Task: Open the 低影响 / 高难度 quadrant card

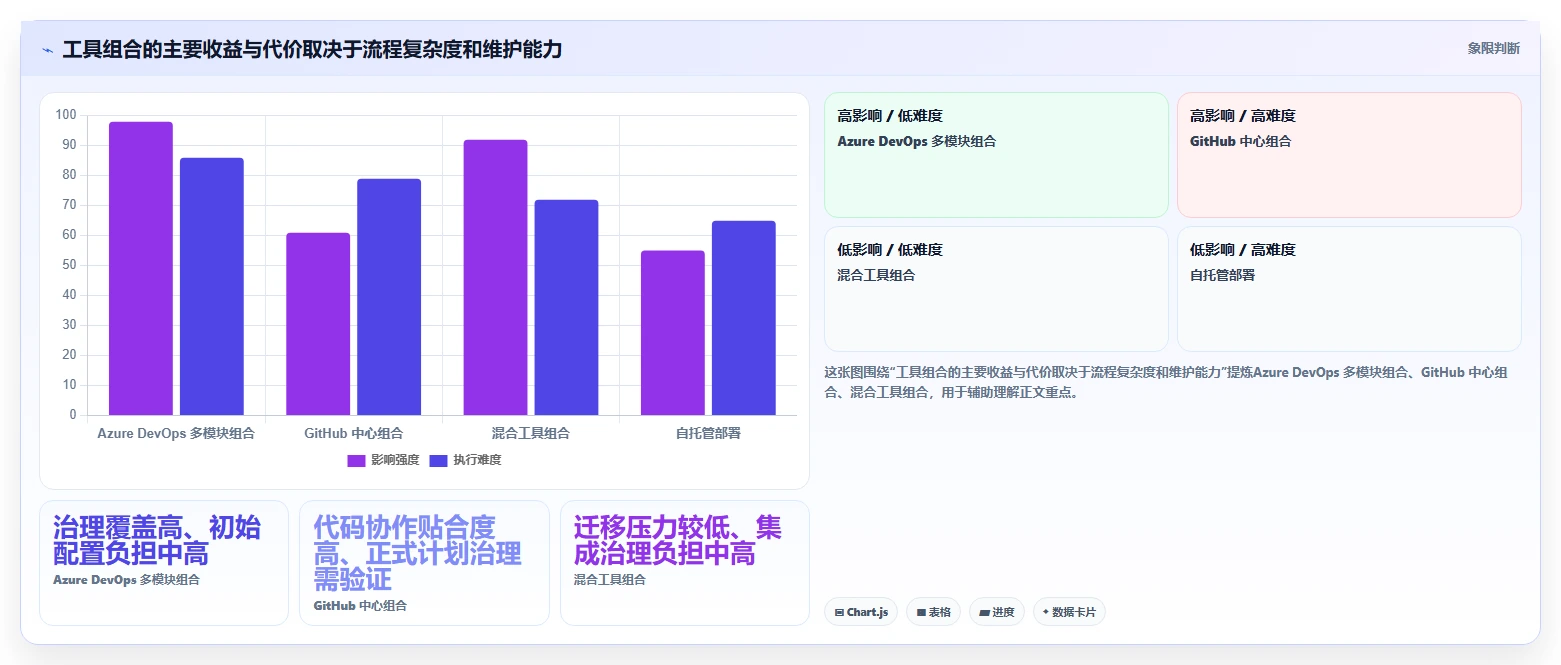Action: [x=1349, y=289]
